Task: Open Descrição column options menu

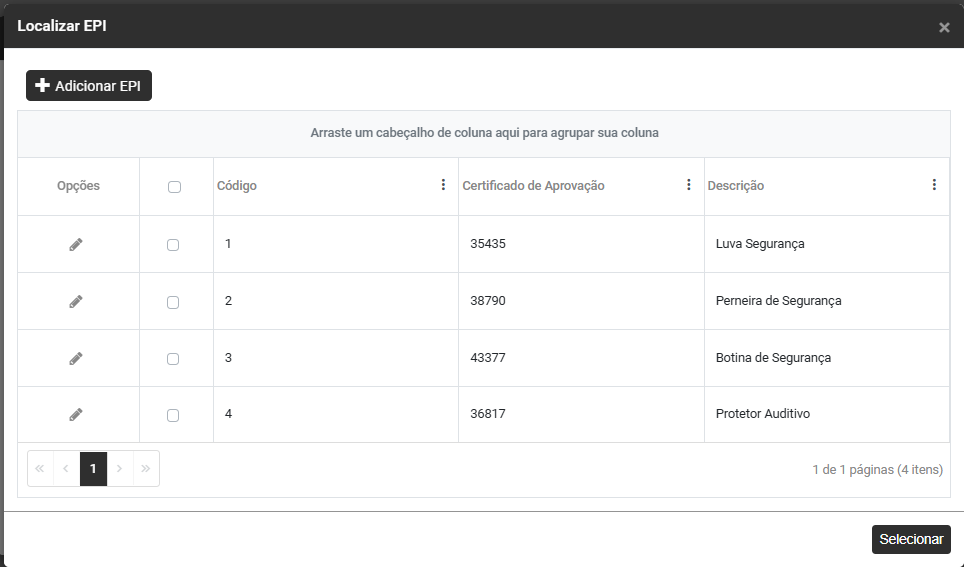Action: click(934, 185)
